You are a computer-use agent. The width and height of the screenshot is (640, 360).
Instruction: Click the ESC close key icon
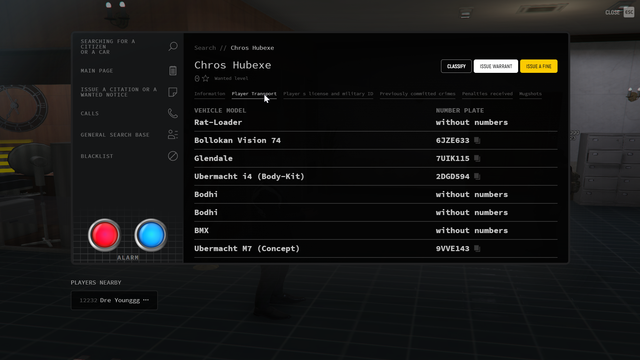[629, 12]
